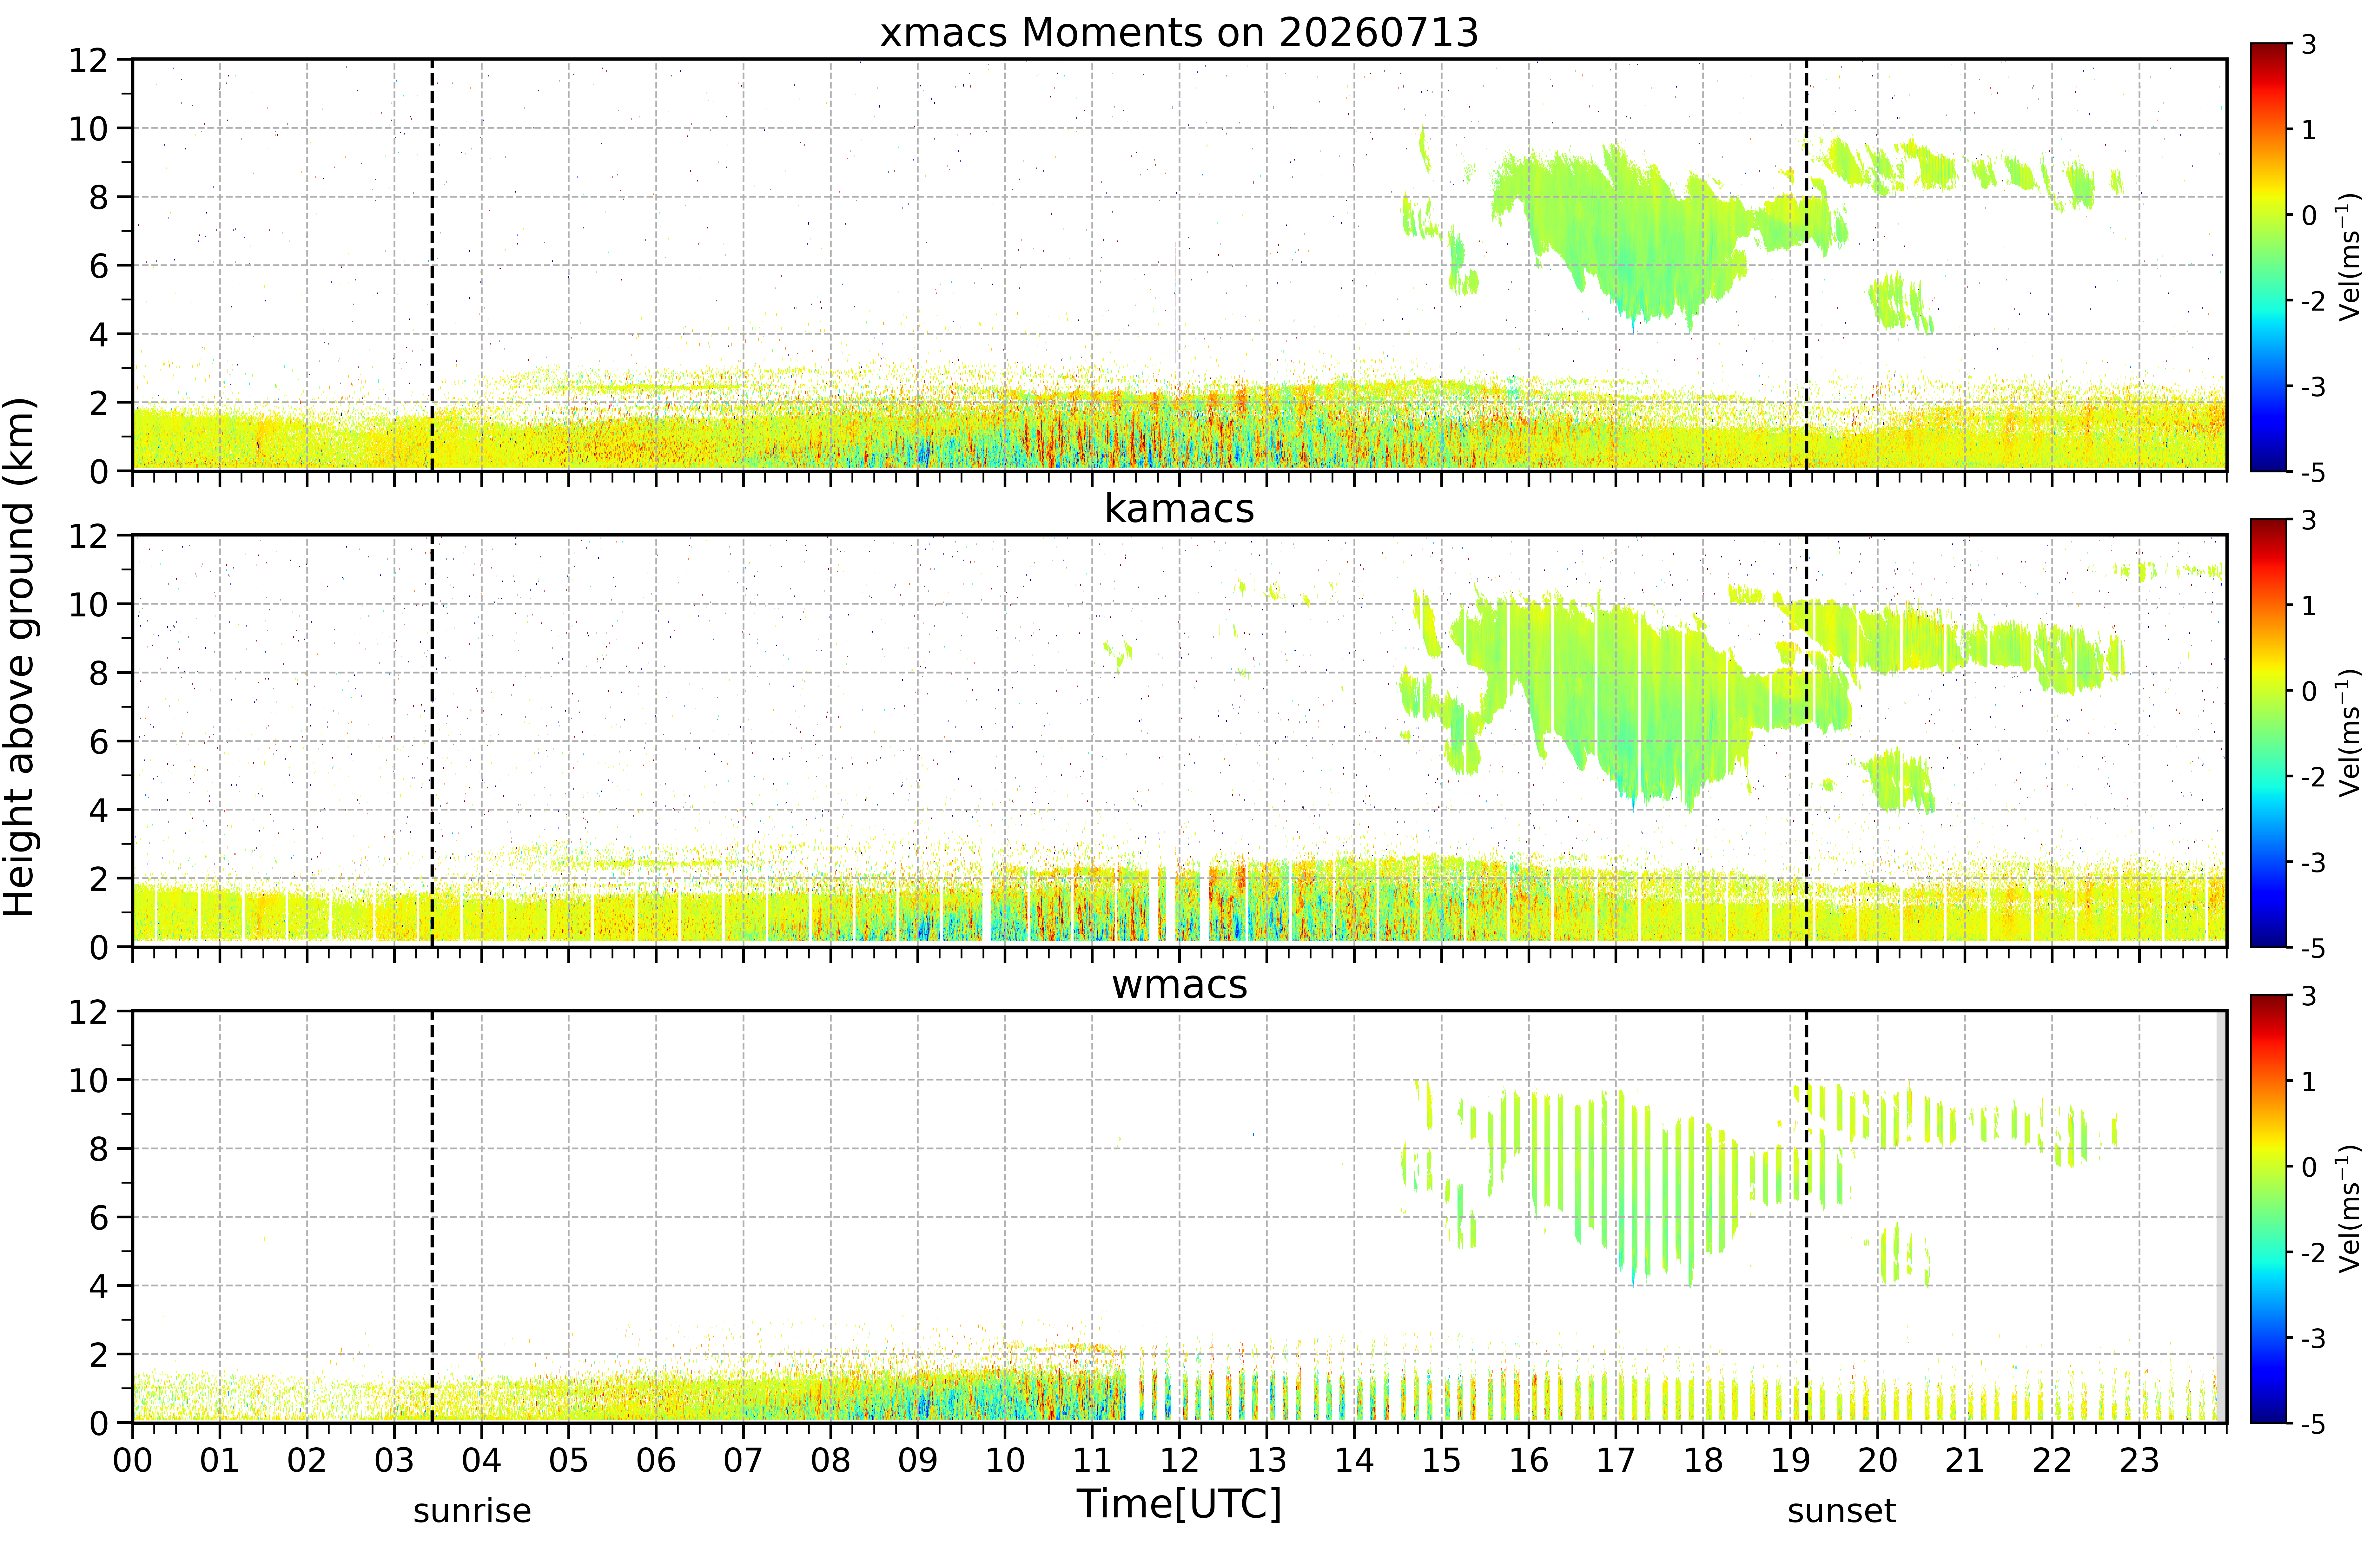Click the plot title 'xmacs Moments on 20260713'
The height and width of the screenshot is (1545, 2380).
coord(1179,33)
